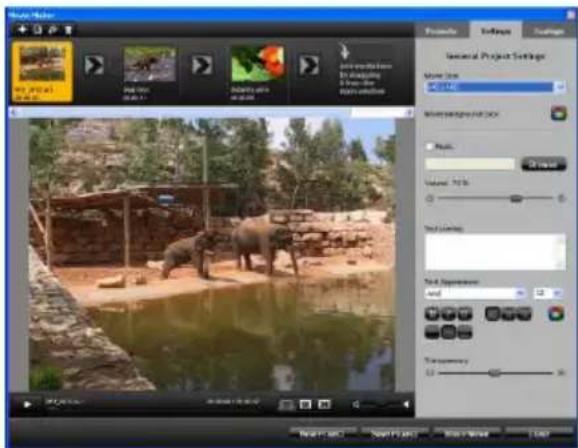Click the music file path field
The image size is (578, 448).
coord(470,164)
